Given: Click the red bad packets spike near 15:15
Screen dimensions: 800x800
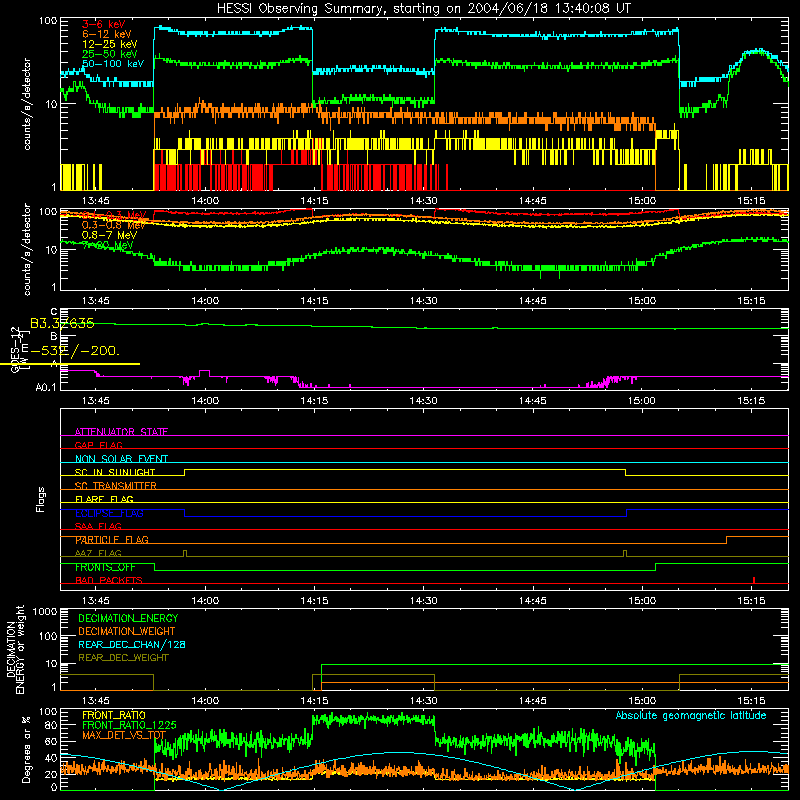Looking at the screenshot, I should tap(754, 580).
